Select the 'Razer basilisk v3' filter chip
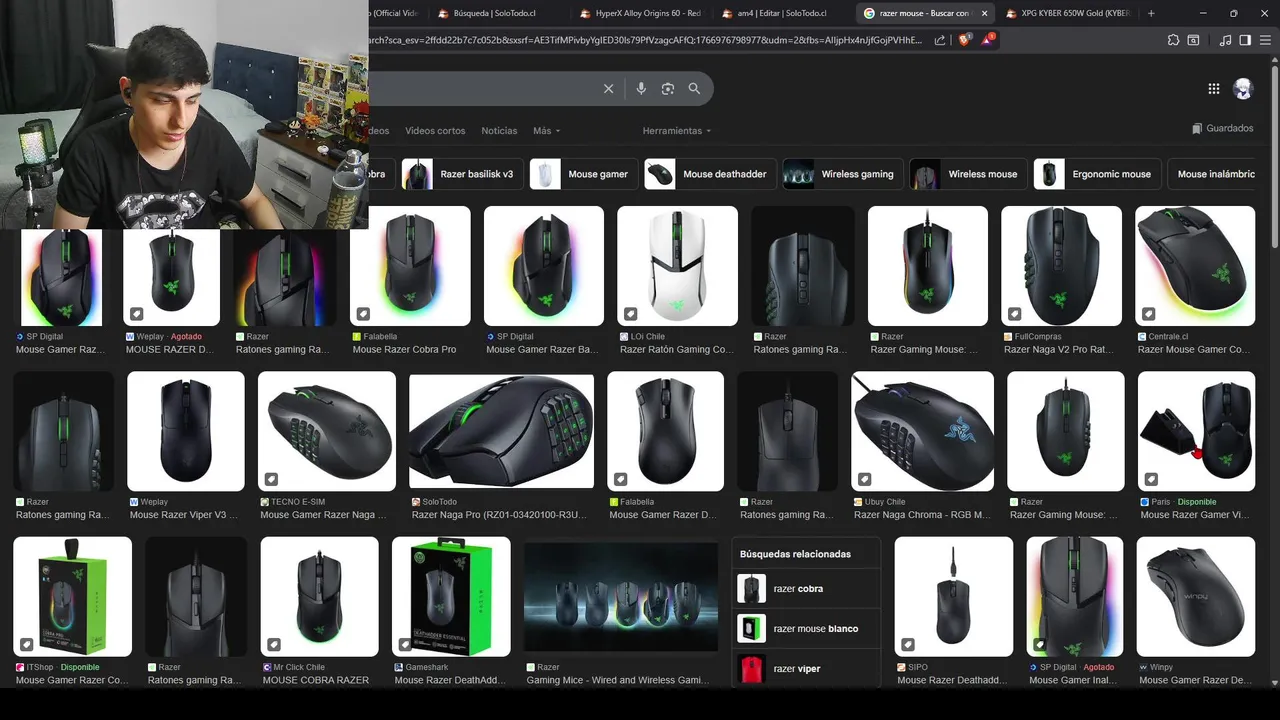This screenshot has height=720, width=1280. tap(463, 174)
